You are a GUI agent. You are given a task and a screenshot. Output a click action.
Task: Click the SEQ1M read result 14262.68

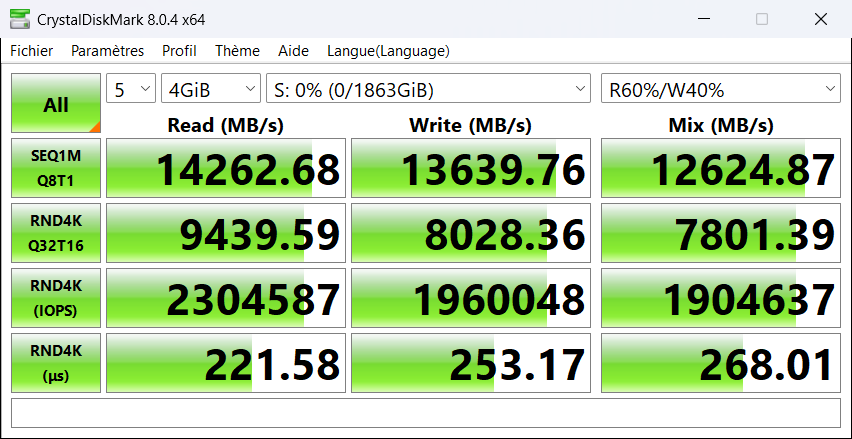pyautogui.click(x=226, y=169)
